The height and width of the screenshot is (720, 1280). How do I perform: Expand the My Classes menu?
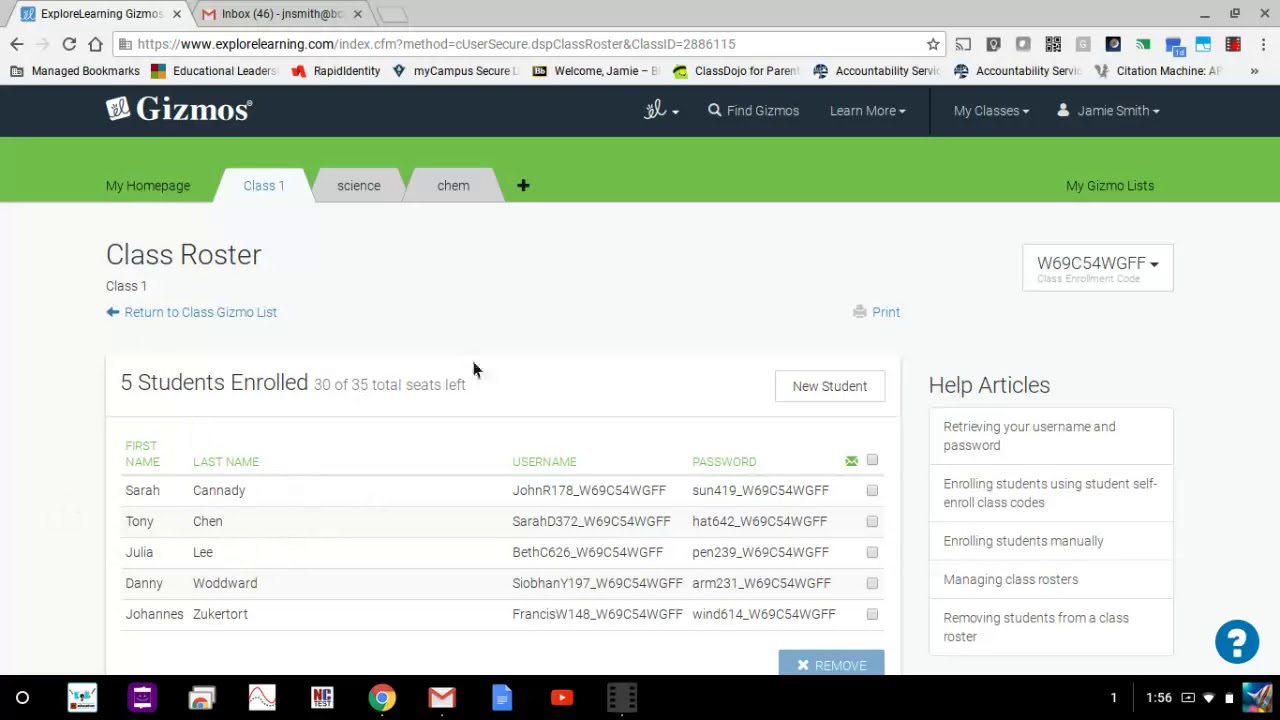pyautogui.click(x=991, y=111)
